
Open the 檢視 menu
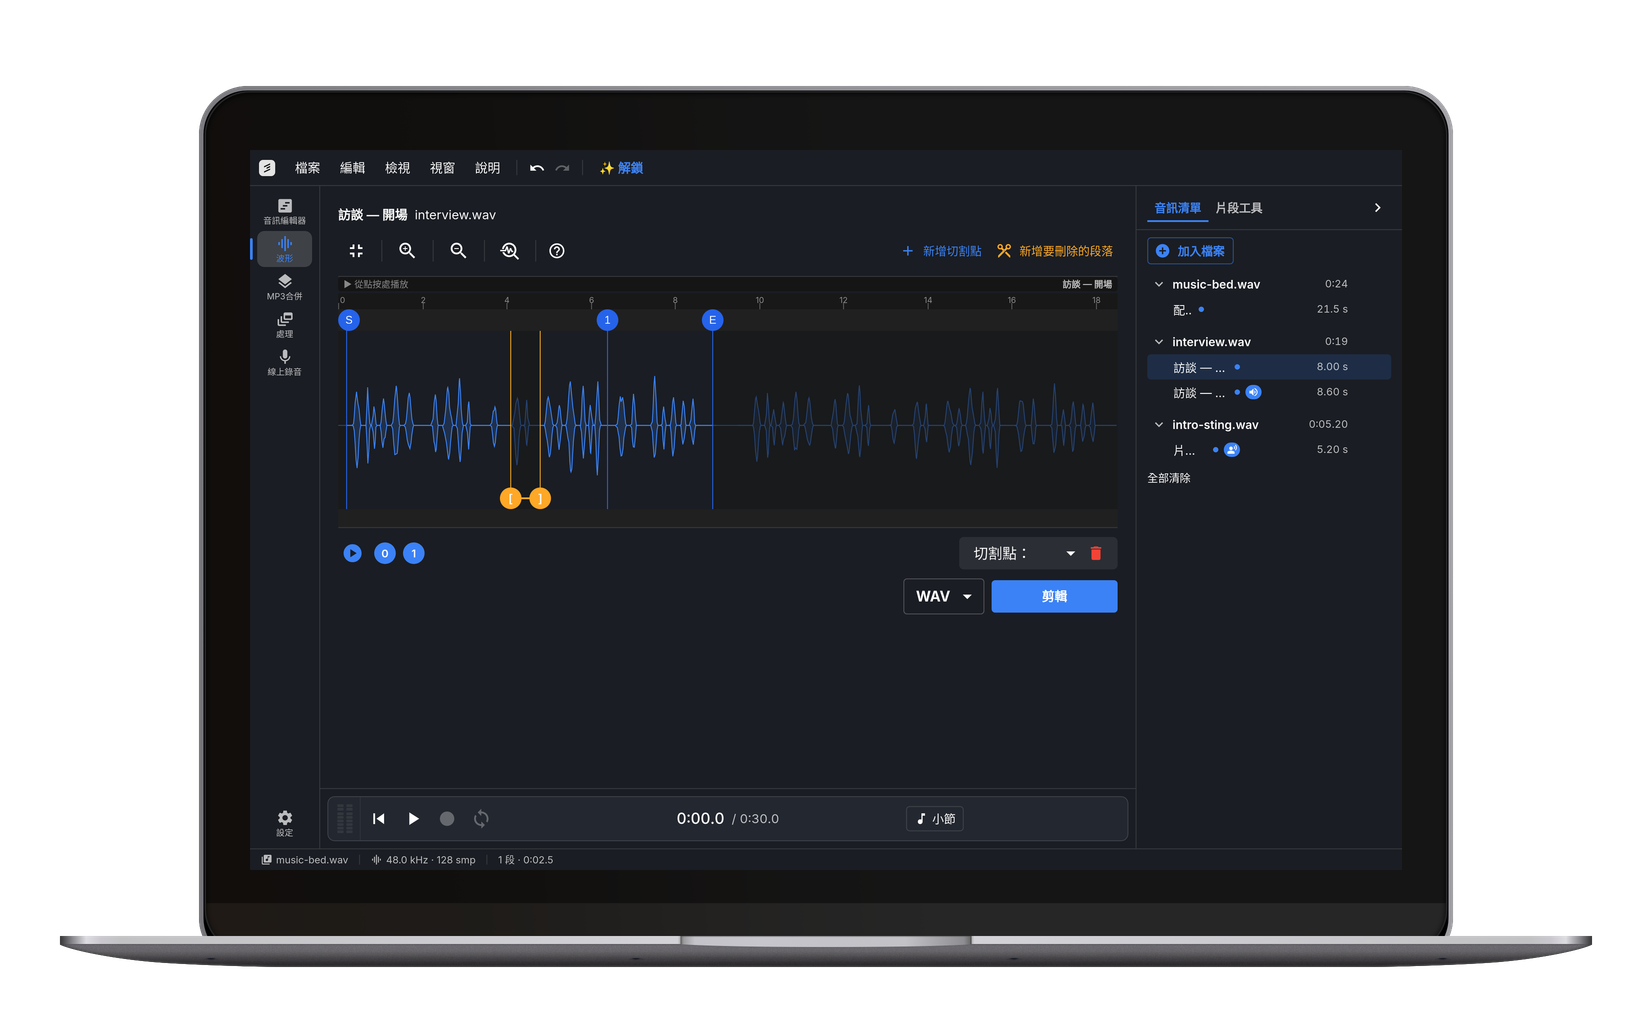tap(397, 168)
